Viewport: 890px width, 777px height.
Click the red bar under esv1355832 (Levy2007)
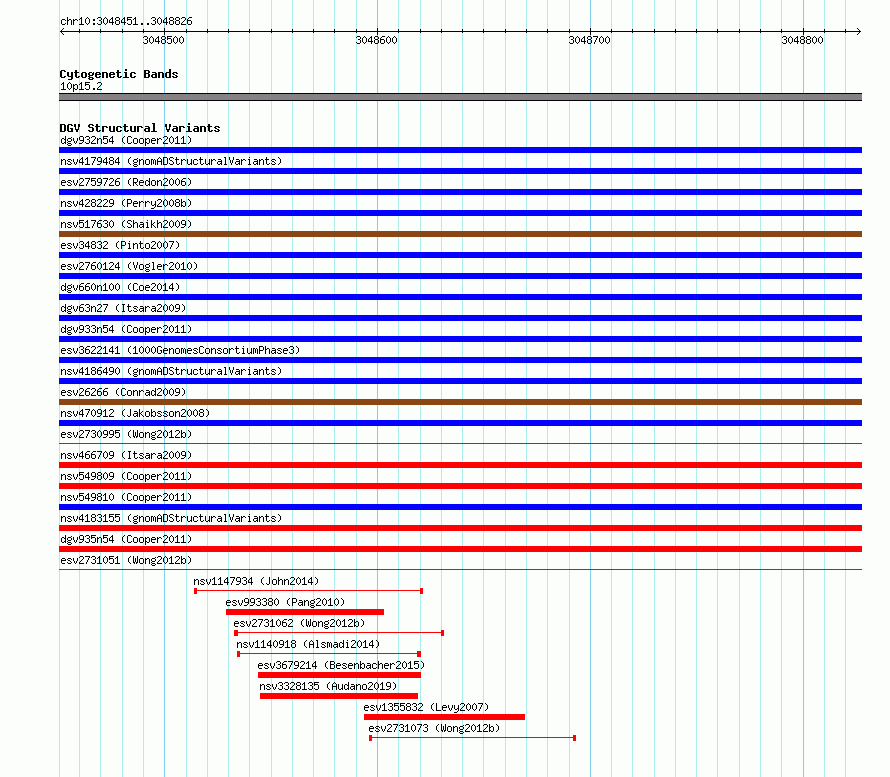pos(444,717)
